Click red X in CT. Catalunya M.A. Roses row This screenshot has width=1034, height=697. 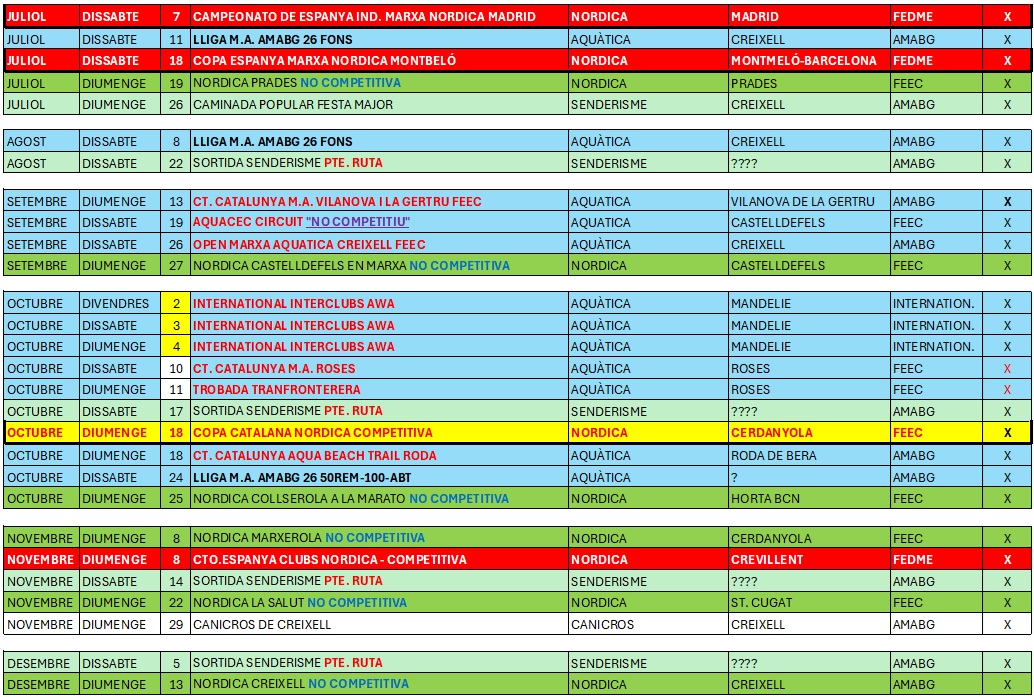(1007, 369)
